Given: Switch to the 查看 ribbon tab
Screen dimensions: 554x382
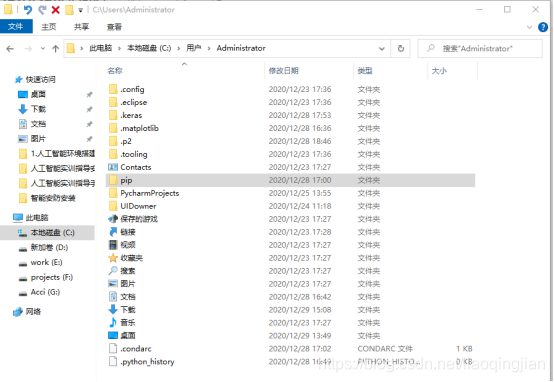Looking at the screenshot, I should (x=114, y=27).
